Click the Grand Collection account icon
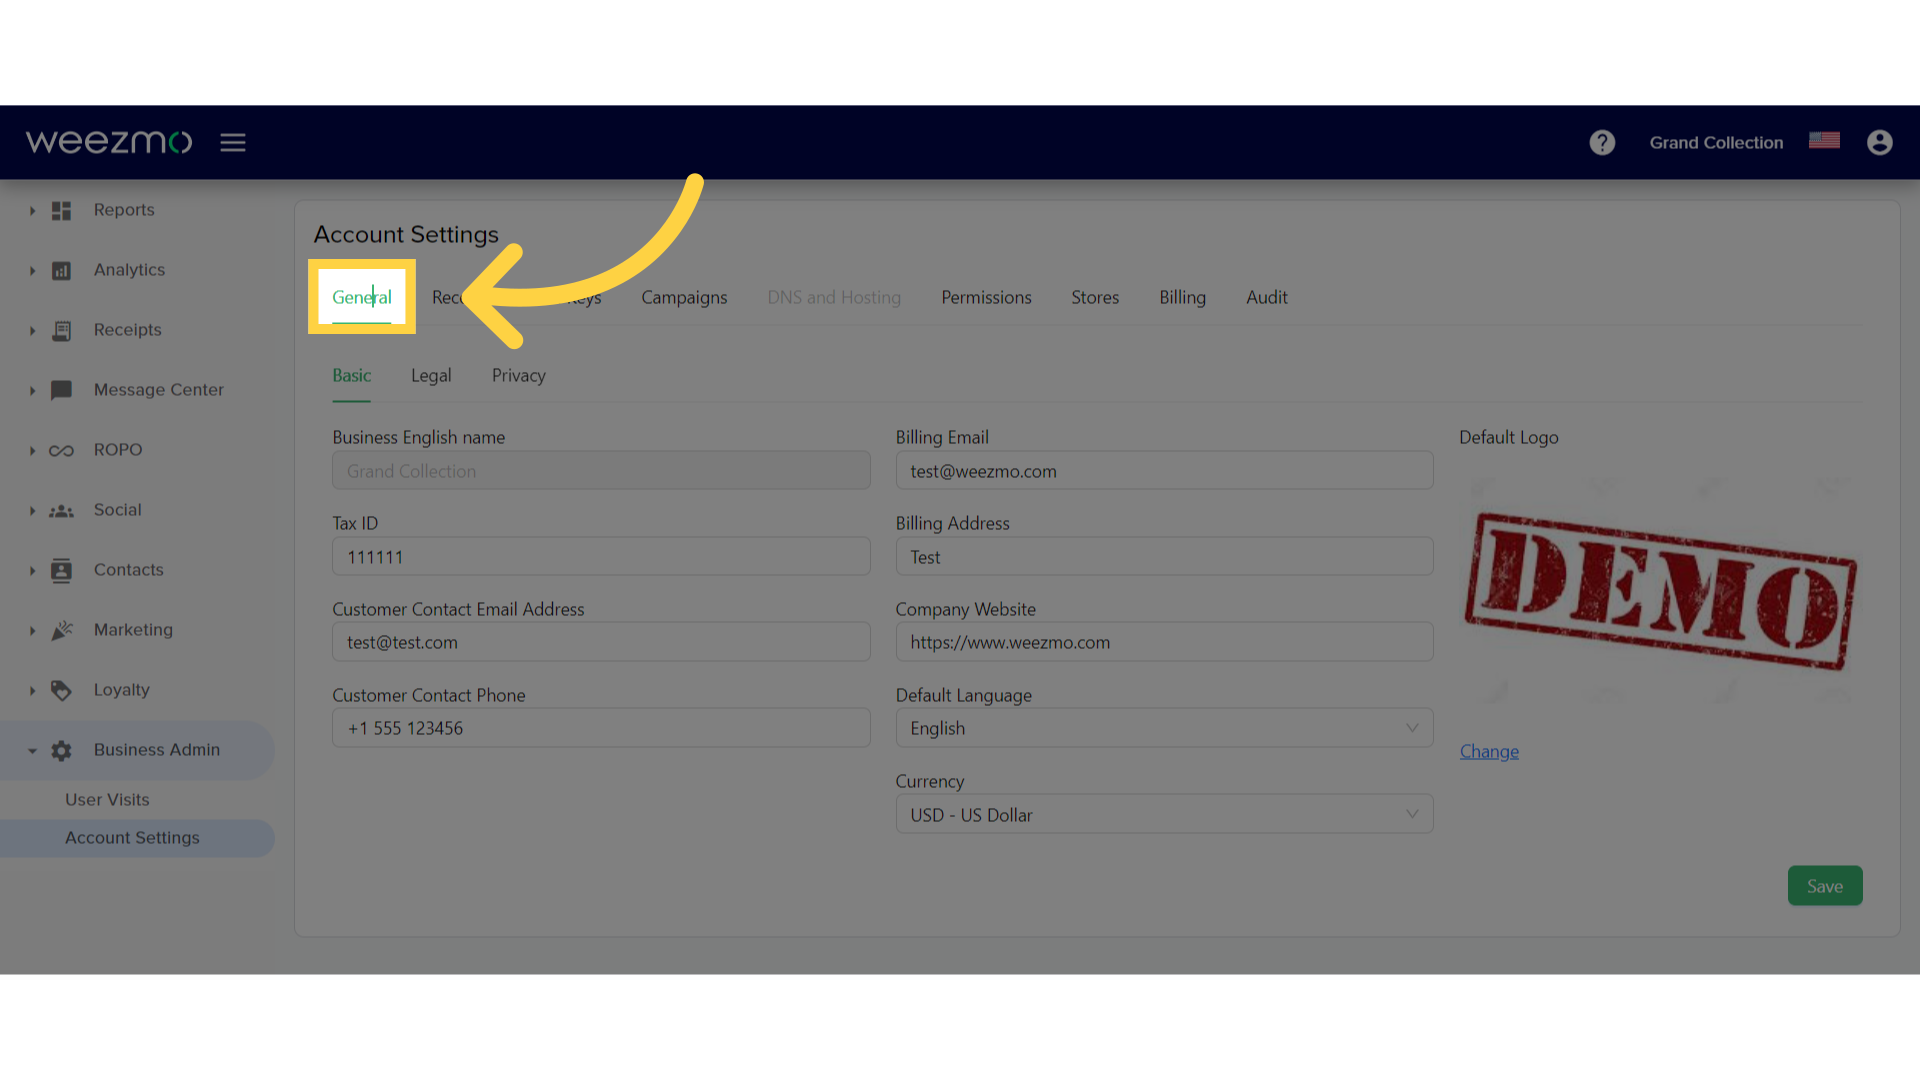Screen dimensions: 1920x1080 click(x=1880, y=142)
